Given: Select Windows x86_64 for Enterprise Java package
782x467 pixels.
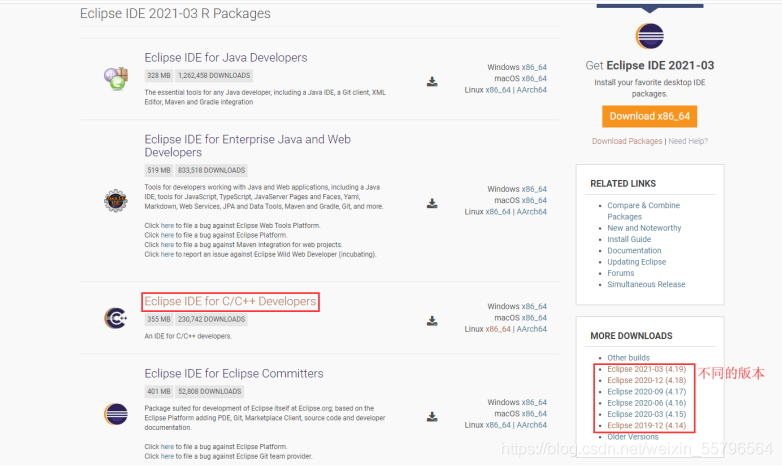Looking at the screenshot, I should (x=534, y=189).
